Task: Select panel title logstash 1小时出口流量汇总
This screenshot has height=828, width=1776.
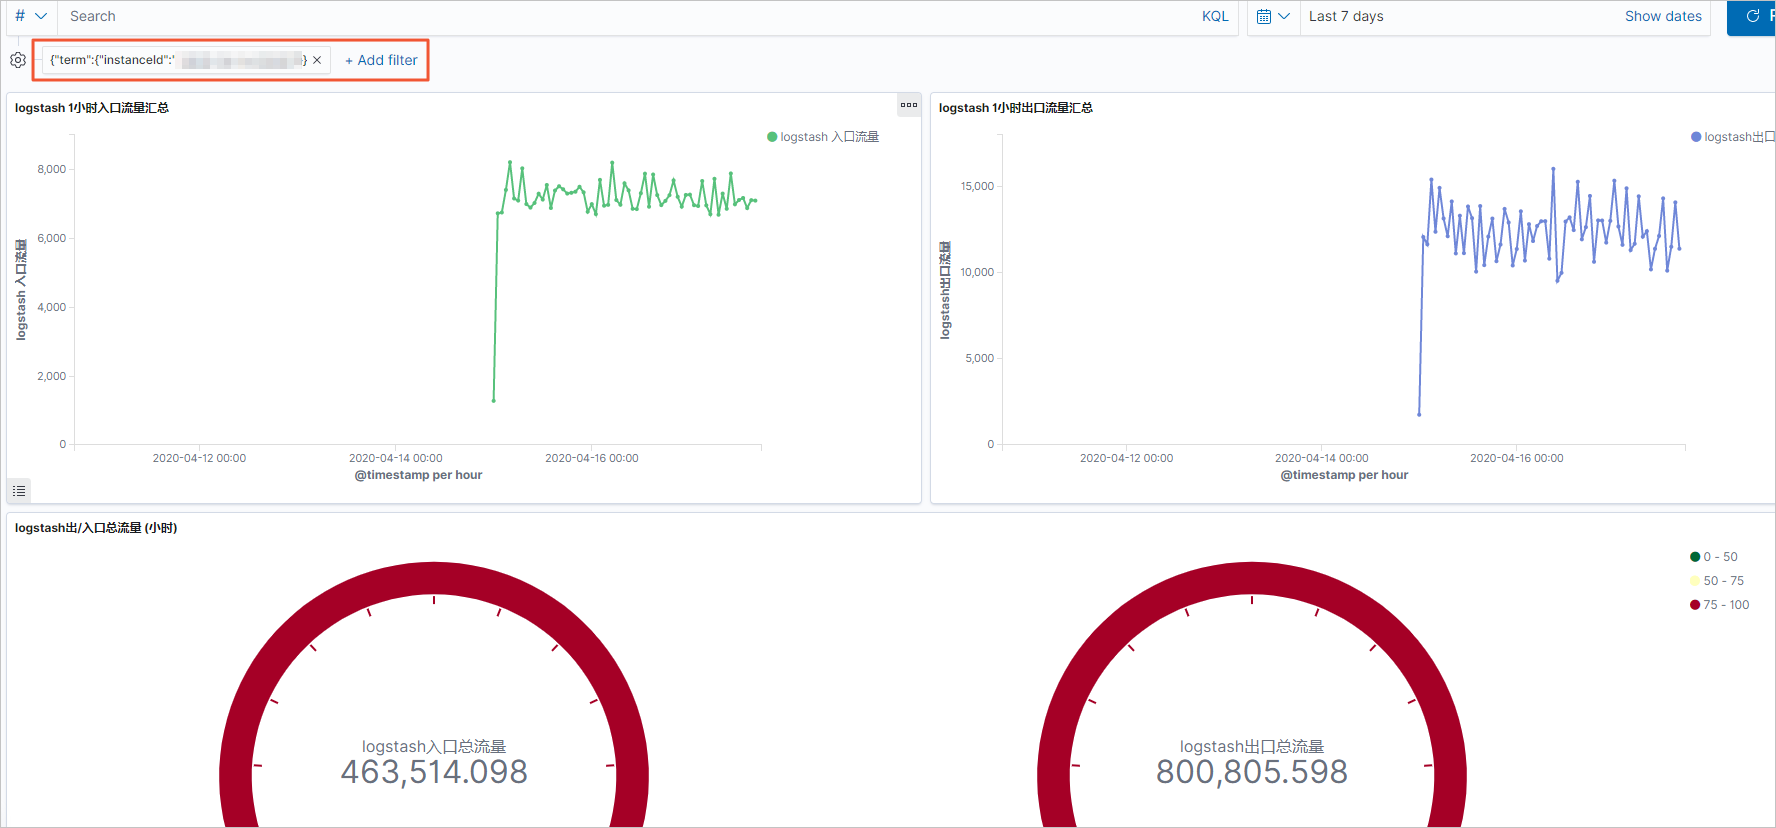Action: [1016, 108]
